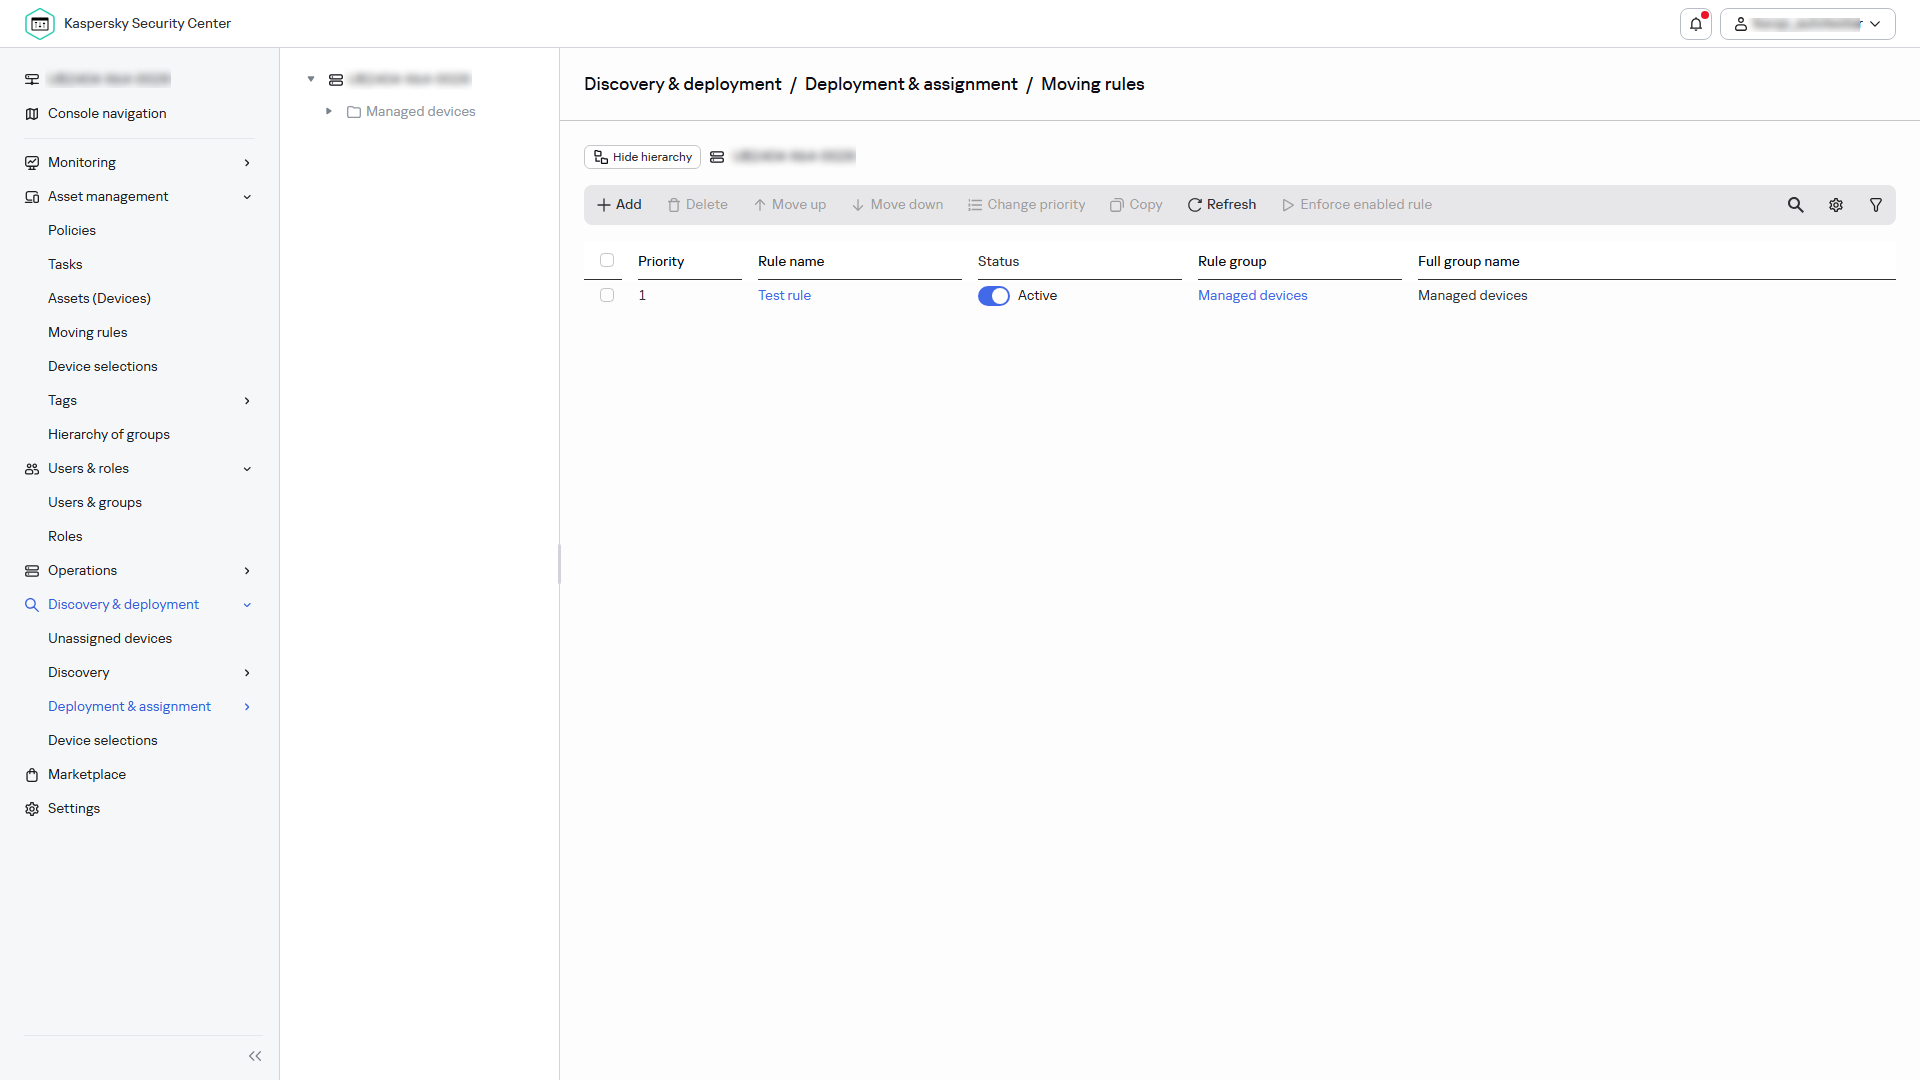Open the filter funnel icon

pos(1876,205)
